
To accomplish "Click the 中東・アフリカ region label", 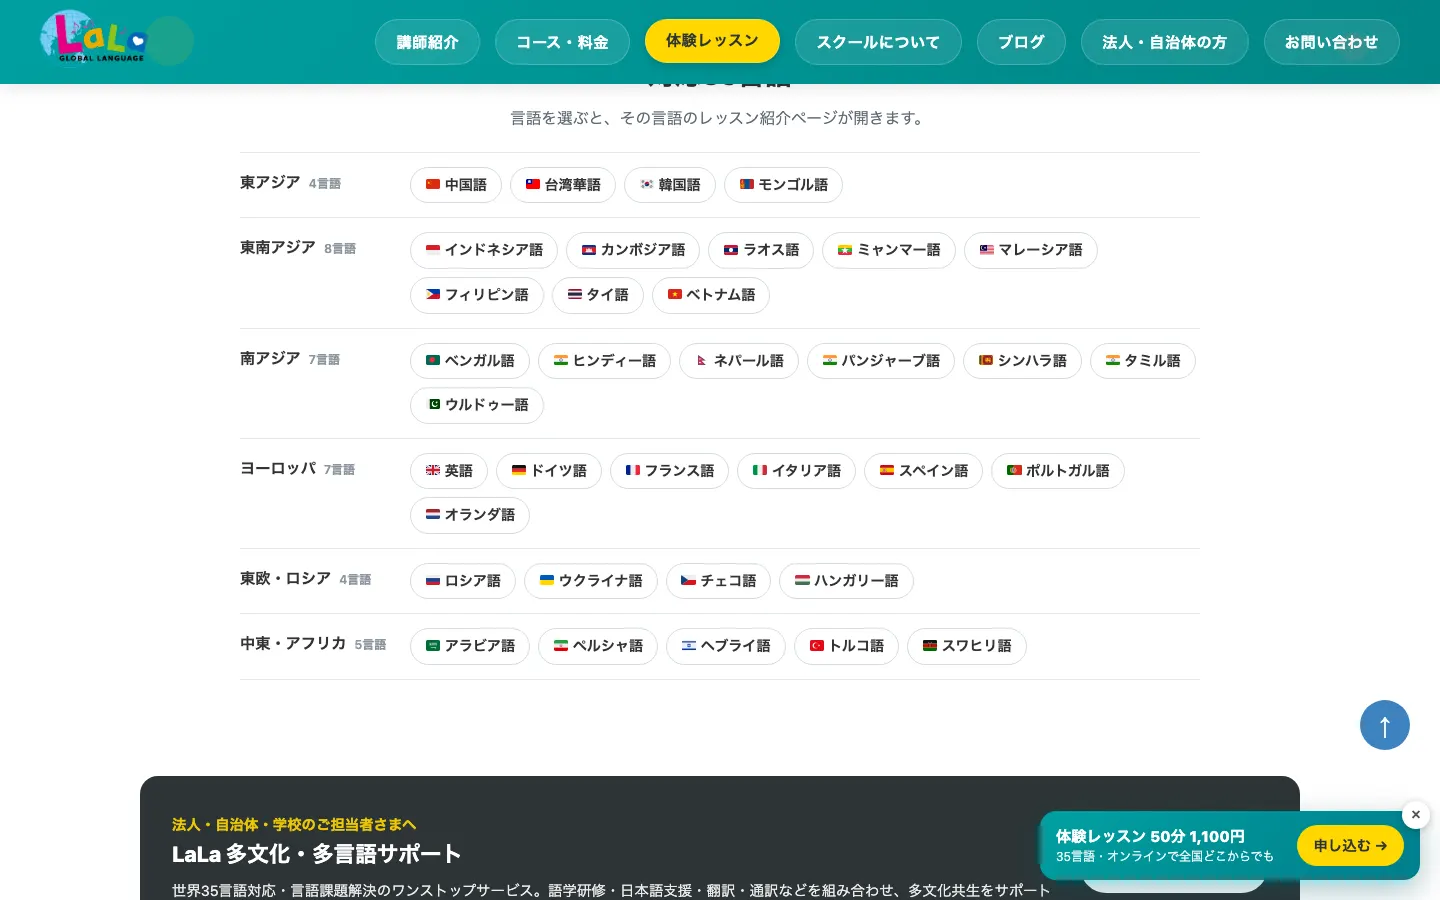I will 293,644.
